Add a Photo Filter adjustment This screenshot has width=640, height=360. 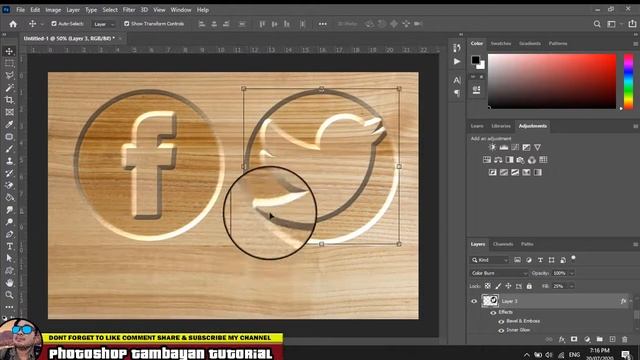pyautogui.click(x=520, y=160)
